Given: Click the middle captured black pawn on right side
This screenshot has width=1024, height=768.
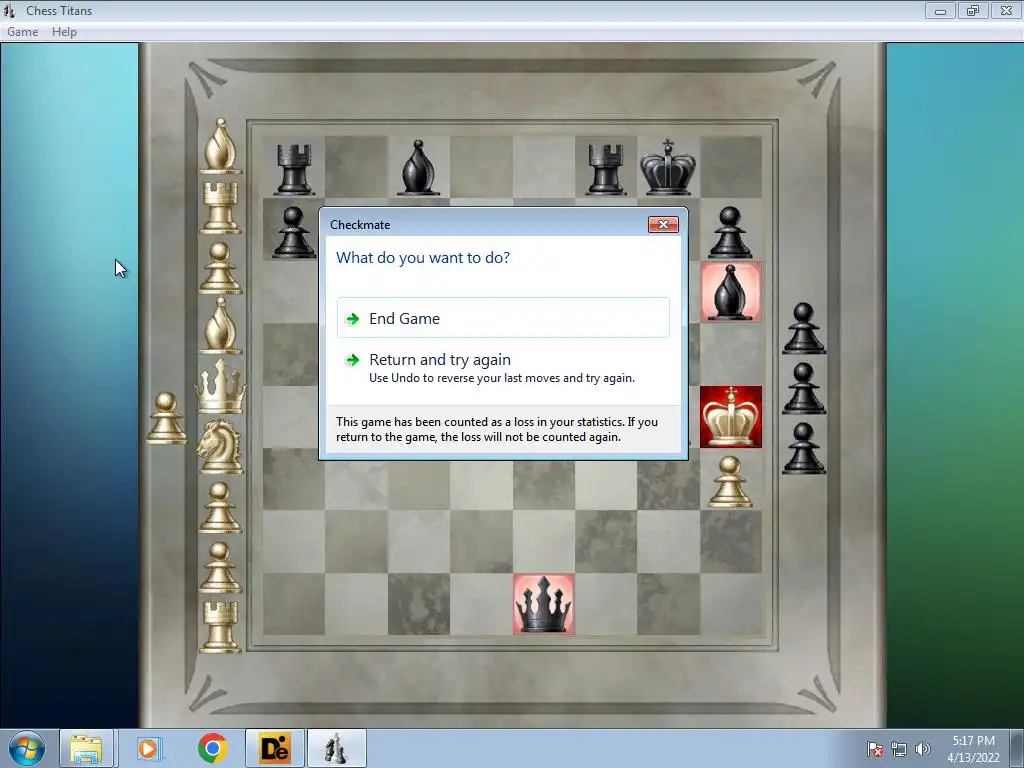Looking at the screenshot, I should (804, 388).
